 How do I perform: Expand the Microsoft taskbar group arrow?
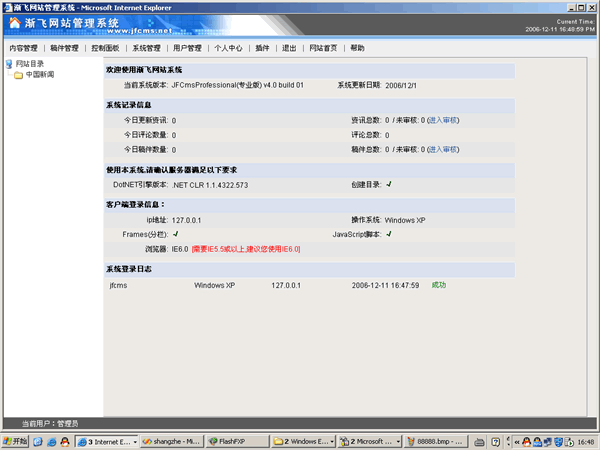click(398, 442)
